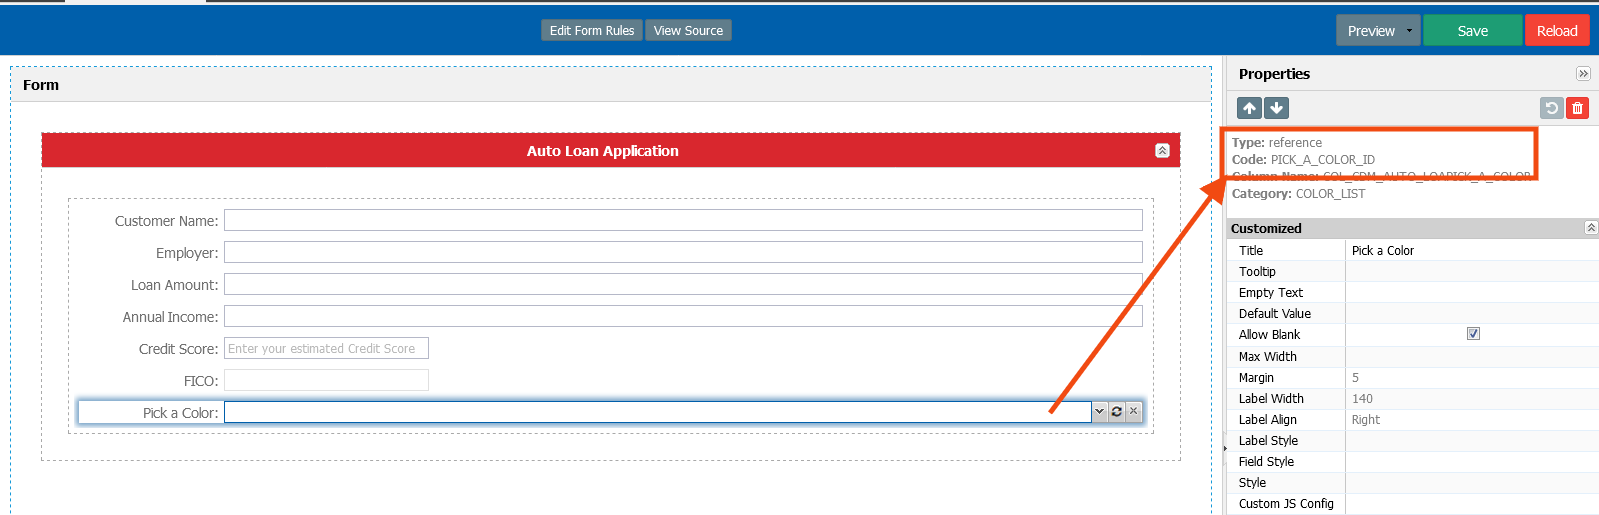Click the Credit Score input field
The height and width of the screenshot is (515, 1599).
(x=326, y=349)
